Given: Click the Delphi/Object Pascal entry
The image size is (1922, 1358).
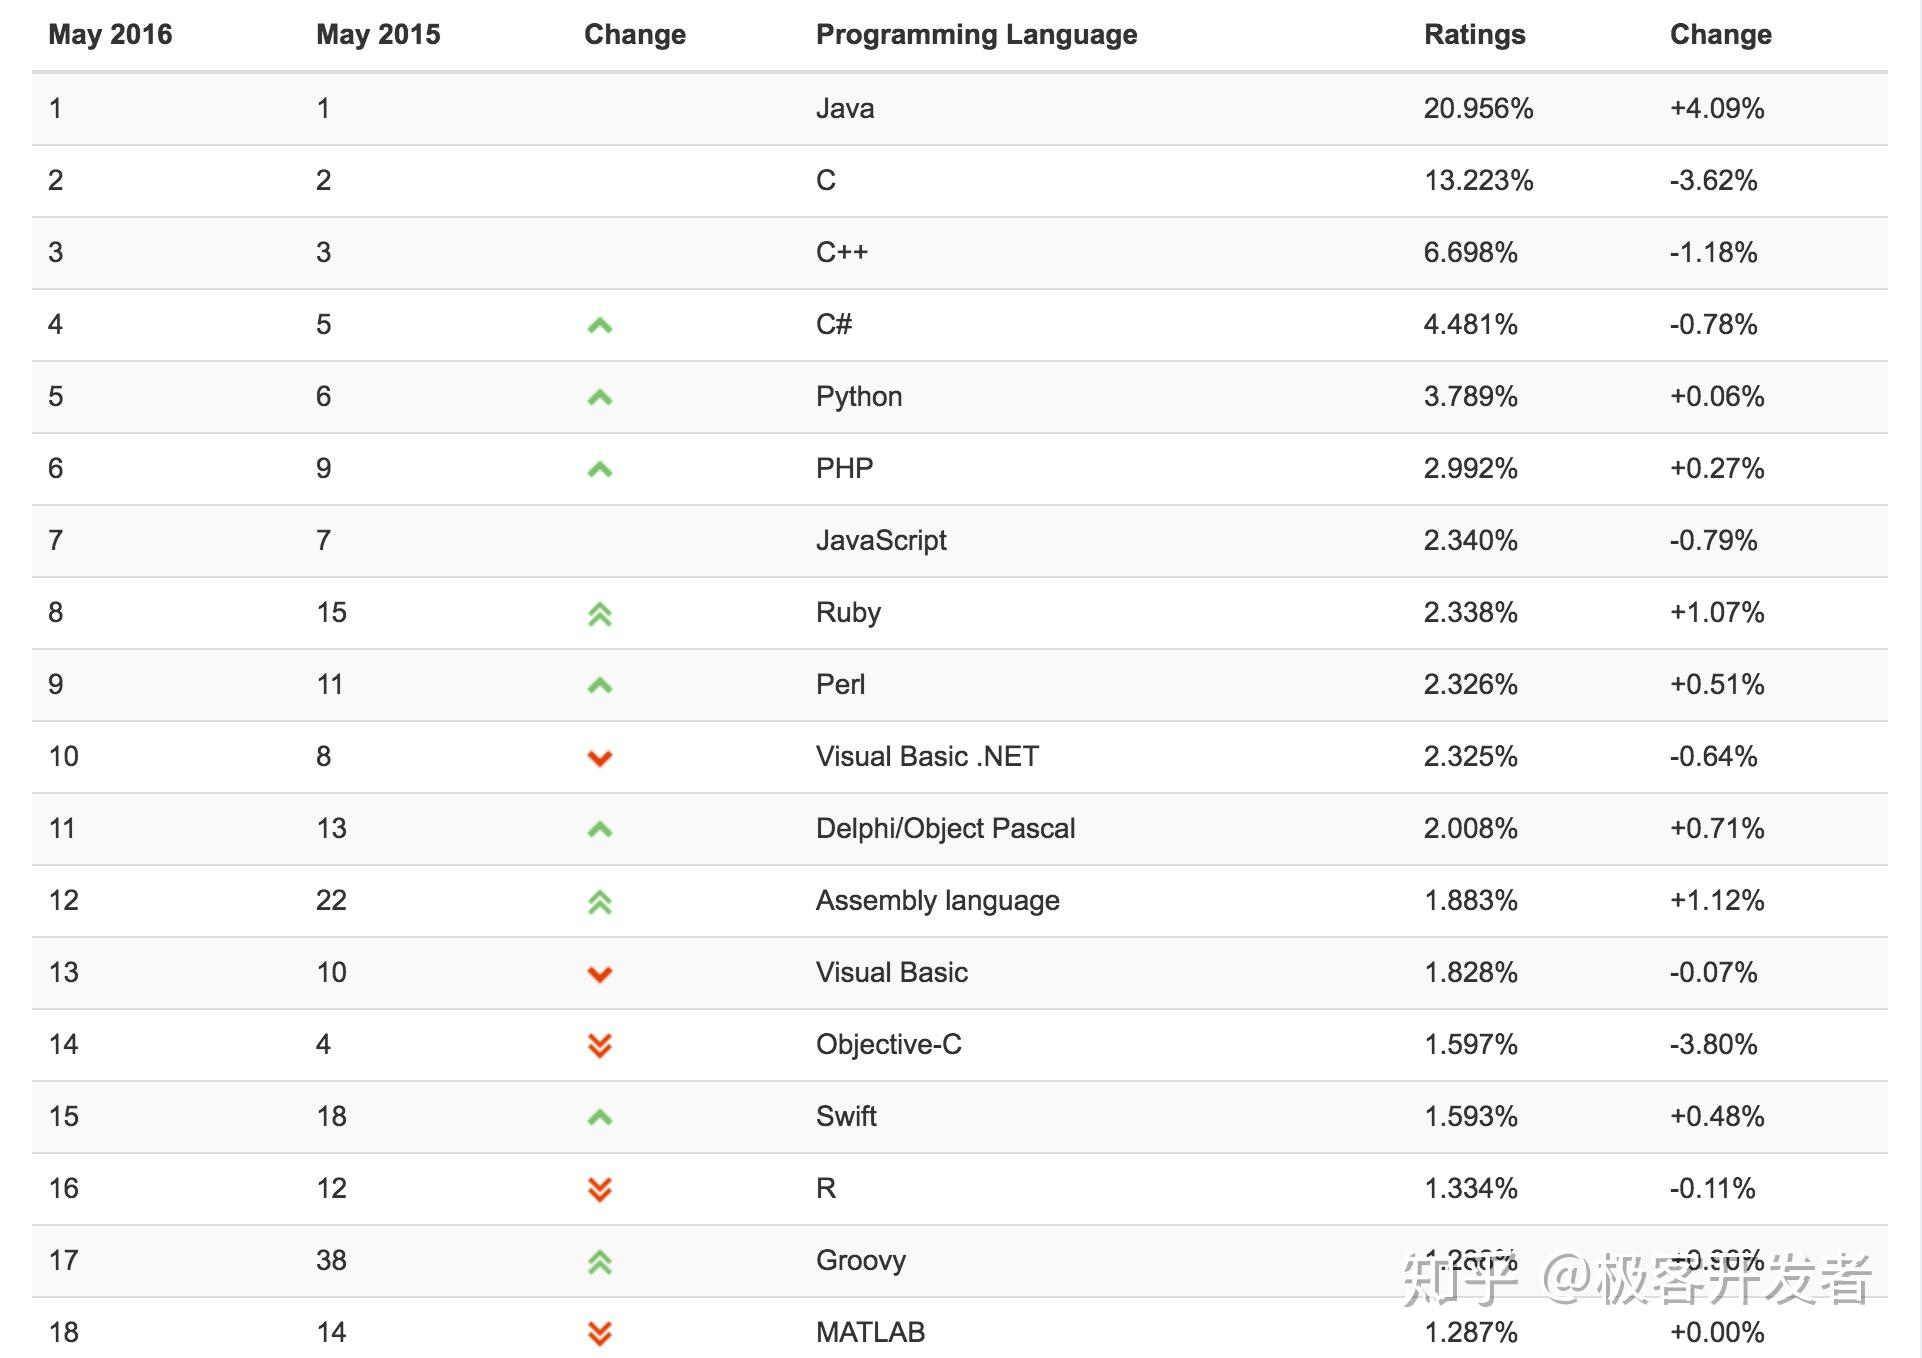Looking at the screenshot, I should click(x=945, y=828).
